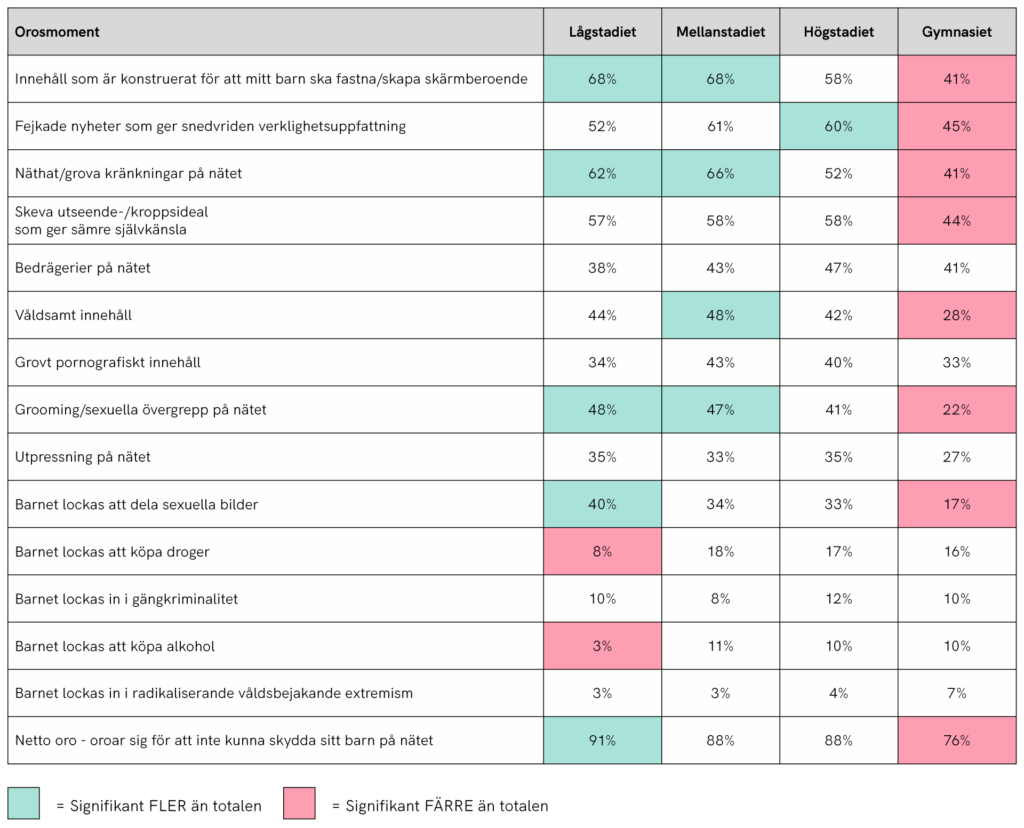Click the 91% cell under Lågstadiet

pyautogui.click(x=602, y=741)
